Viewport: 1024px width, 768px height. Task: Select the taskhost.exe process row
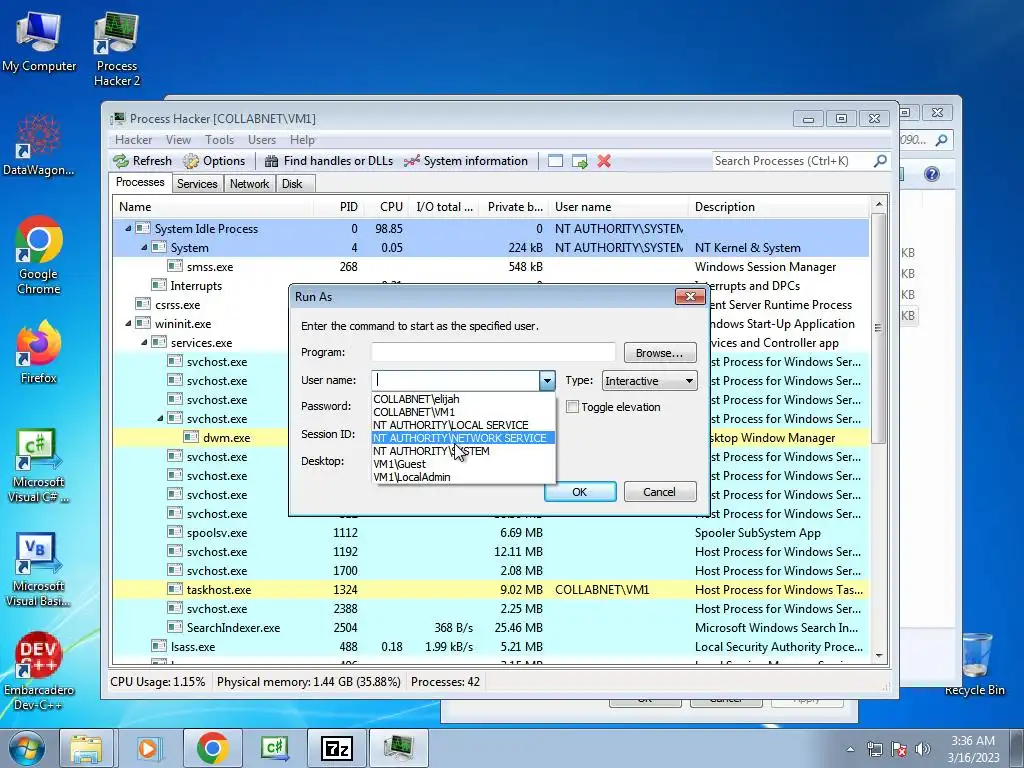[x=490, y=590]
